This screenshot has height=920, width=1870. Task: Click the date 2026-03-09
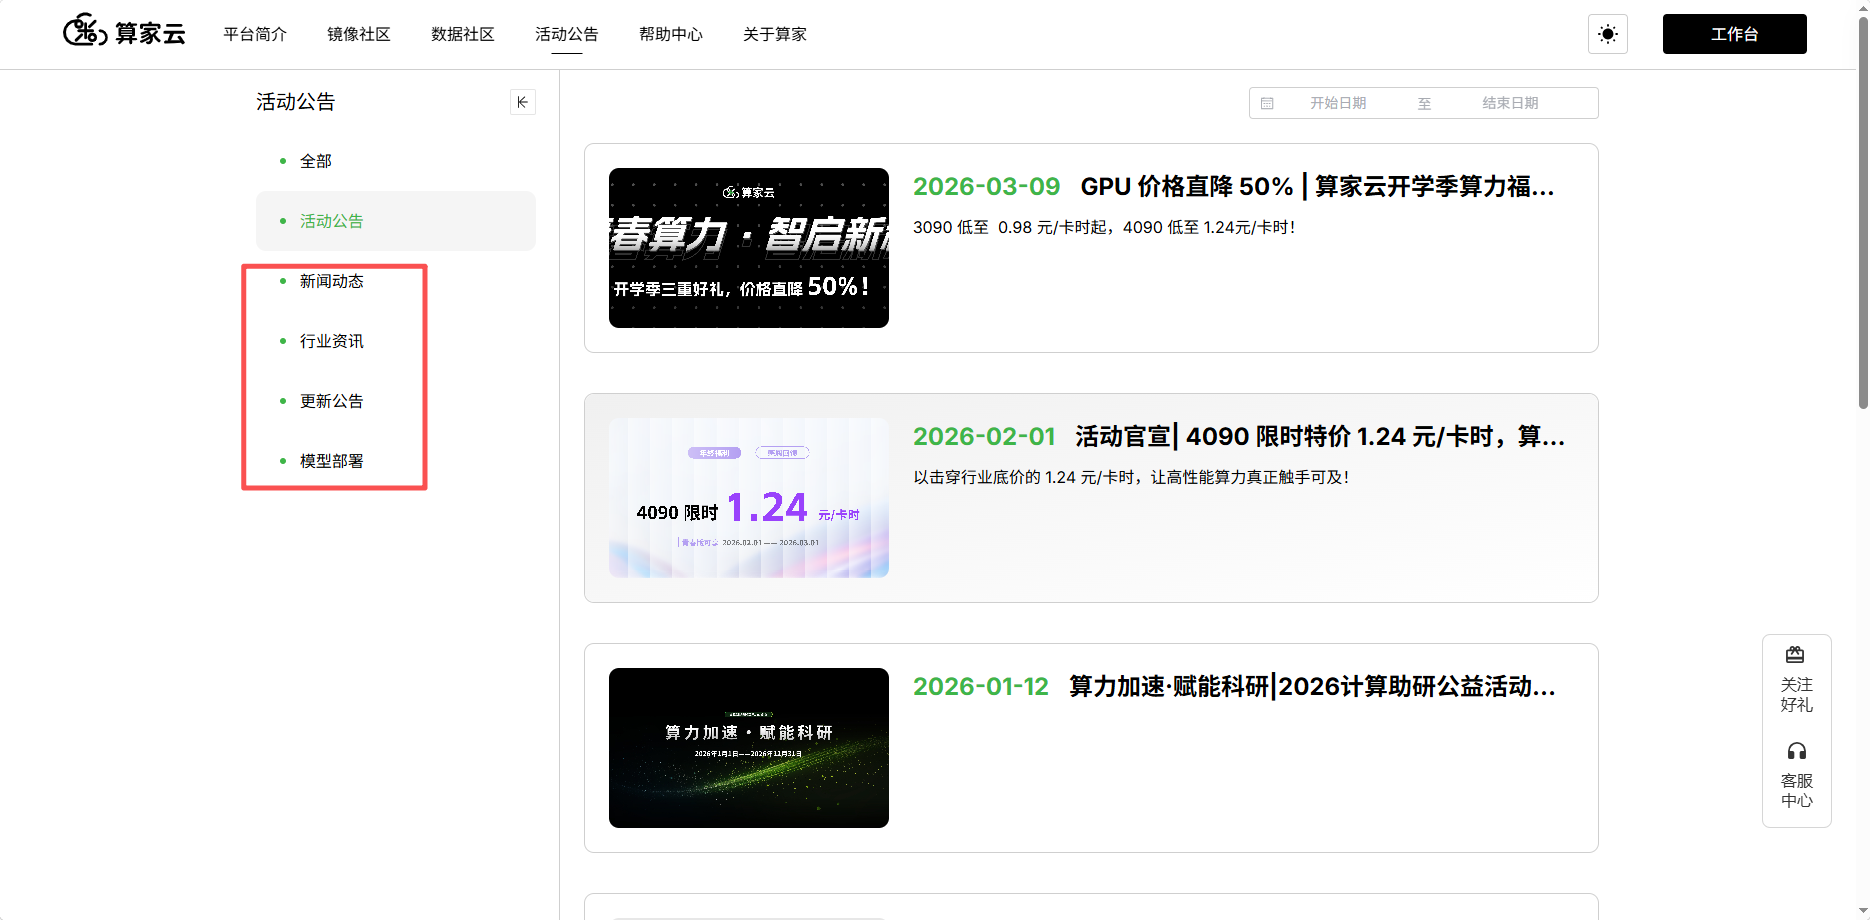pyautogui.click(x=986, y=186)
